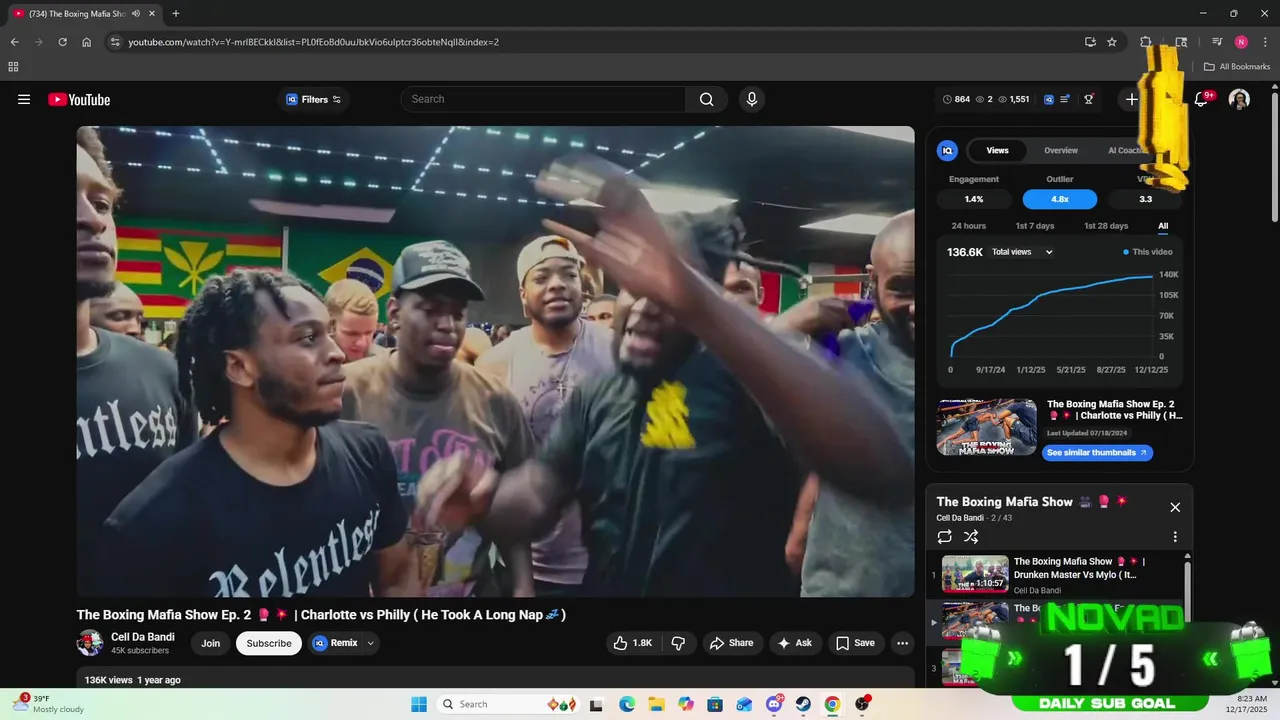Open Microsoft Edge from the taskbar
The height and width of the screenshot is (720, 1280).
[627, 704]
